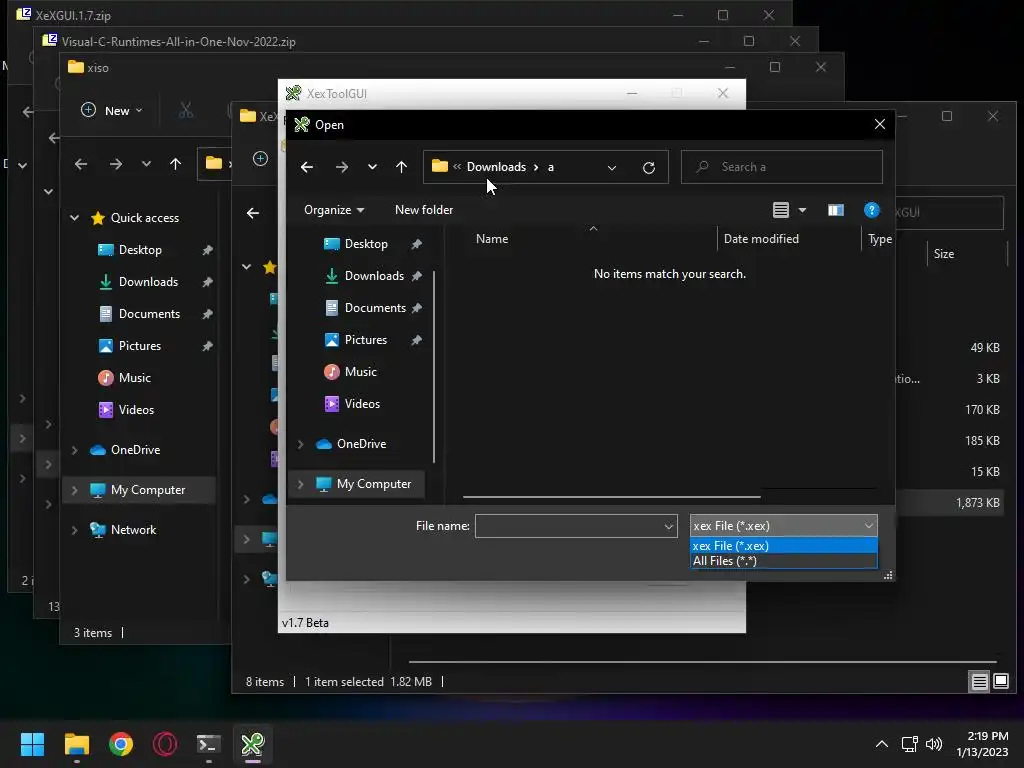Focus the 'Search a' field
1024x768 pixels.
[782, 167]
